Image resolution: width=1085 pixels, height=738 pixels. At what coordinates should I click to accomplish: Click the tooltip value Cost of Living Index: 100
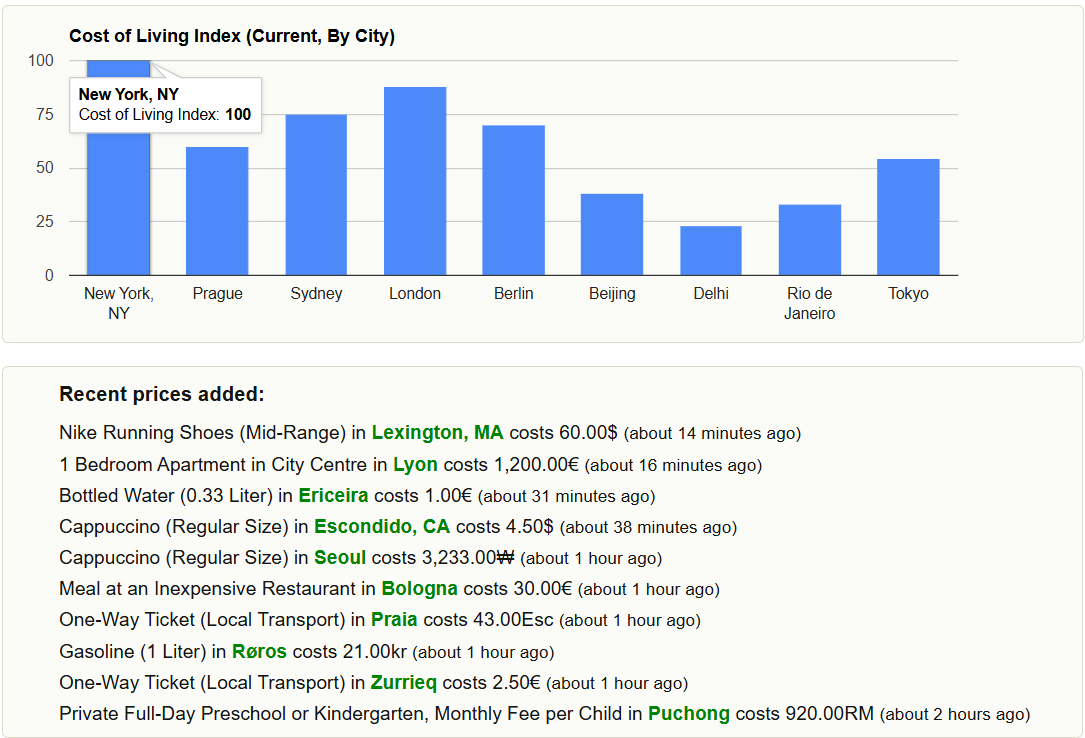[x=165, y=115]
